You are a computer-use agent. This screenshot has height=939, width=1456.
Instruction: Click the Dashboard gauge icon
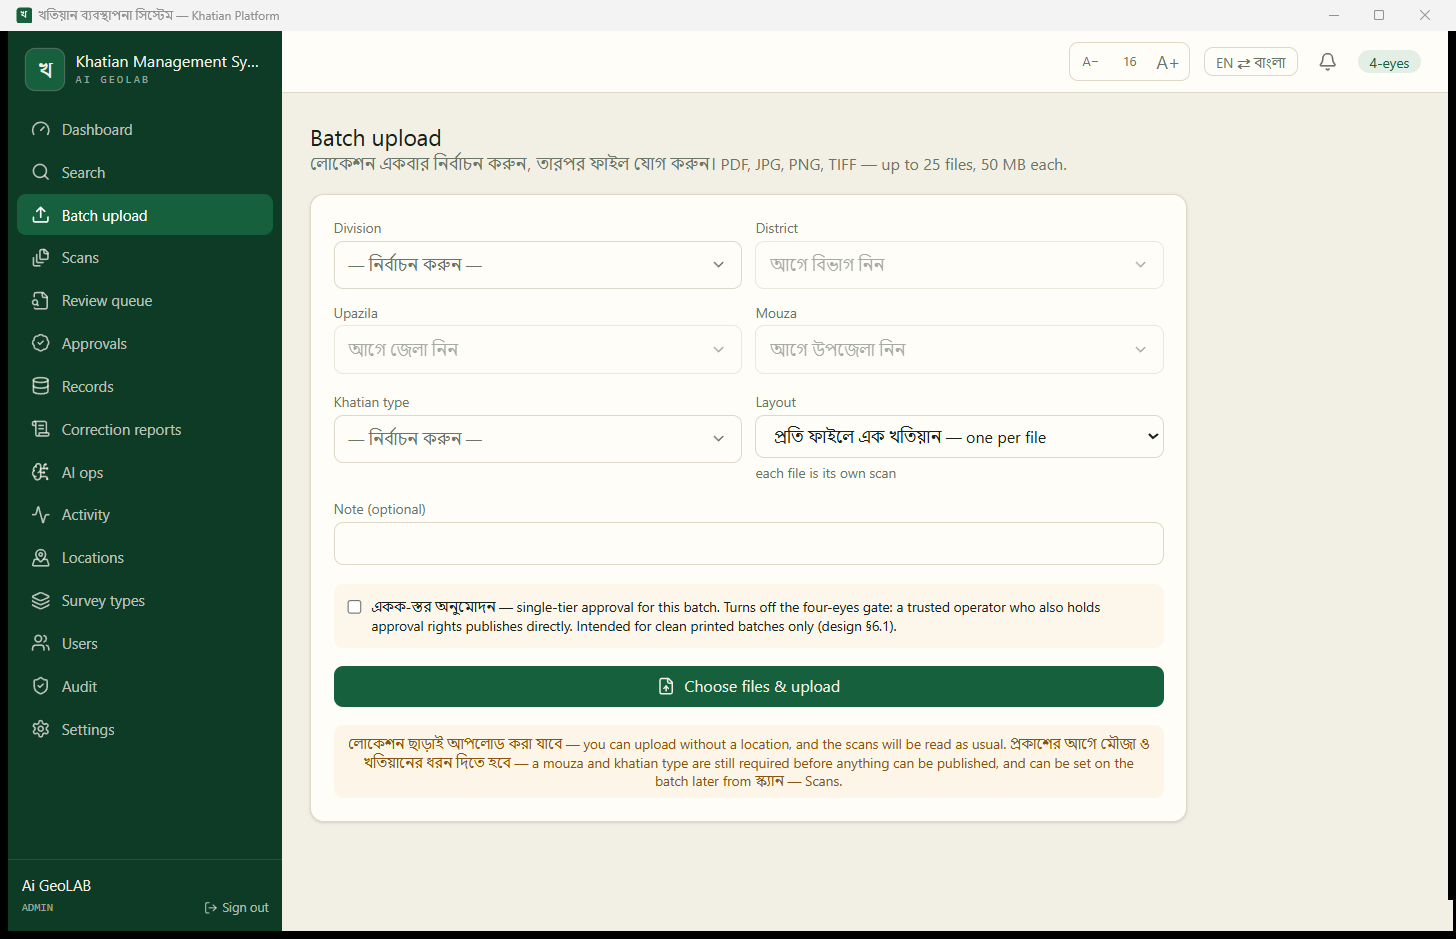[x=41, y=129]
